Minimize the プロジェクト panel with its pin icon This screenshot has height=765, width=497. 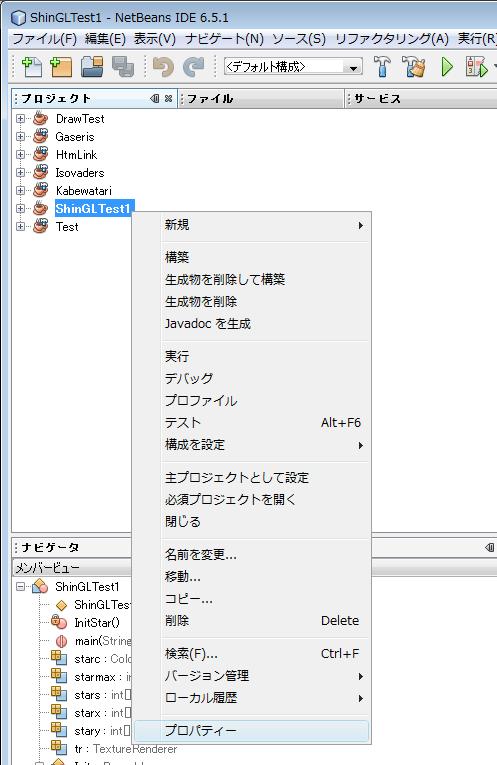155,99
